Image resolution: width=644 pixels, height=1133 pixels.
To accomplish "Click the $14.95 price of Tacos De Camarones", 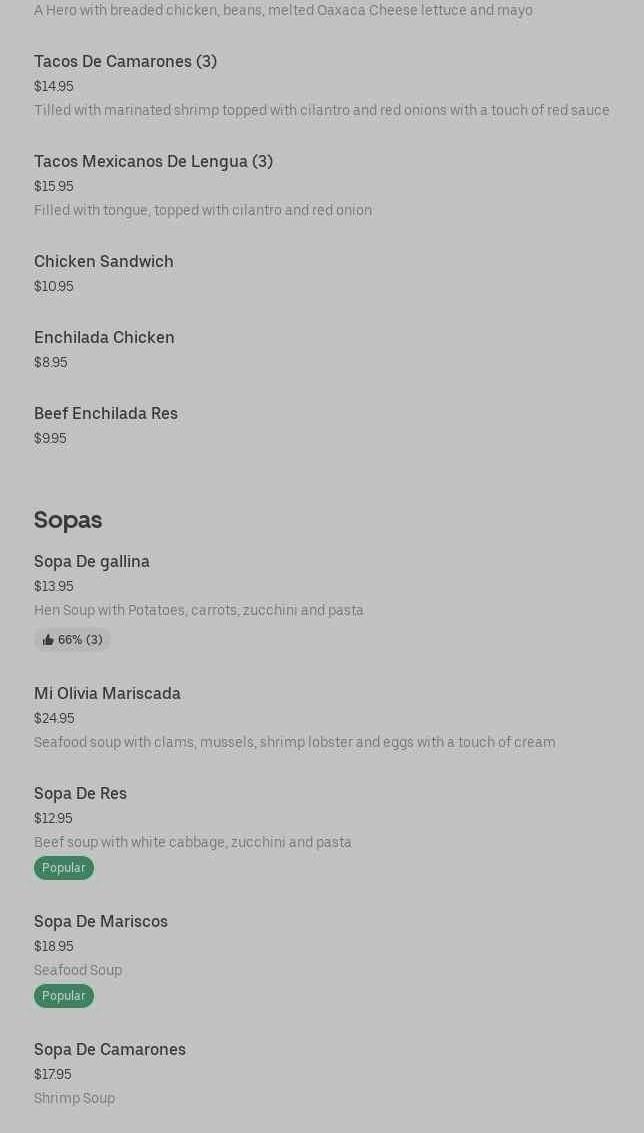I will pyautogui.click(x=53, y=86).
